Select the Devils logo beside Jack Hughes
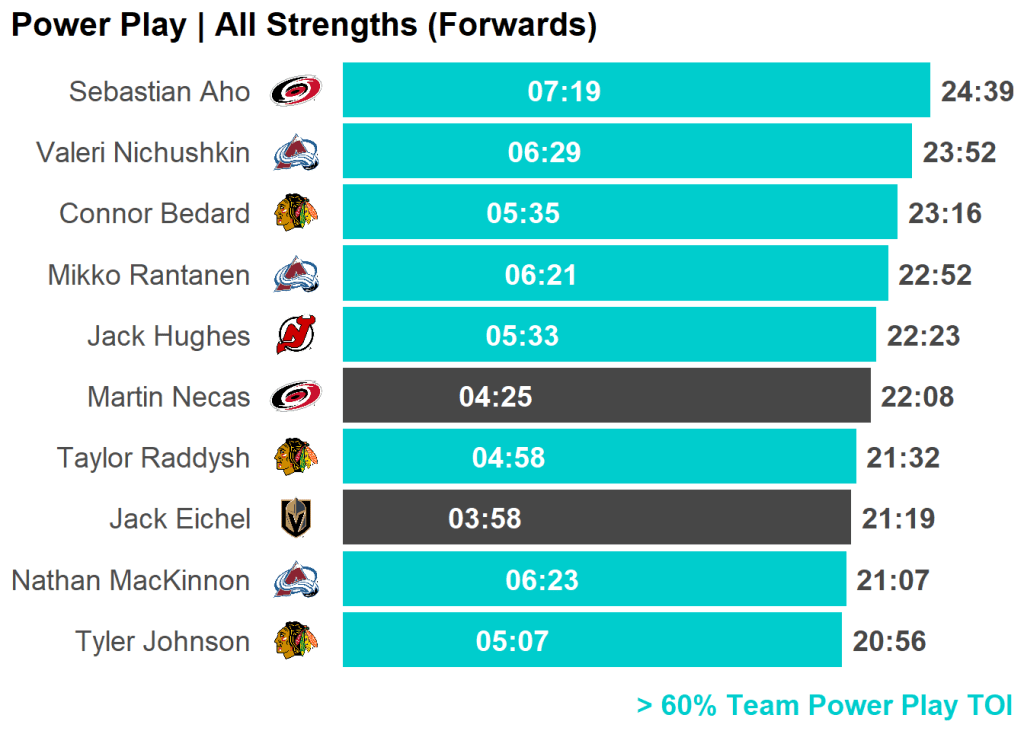This screenshot has height=731, width=1024. (296, 336)
